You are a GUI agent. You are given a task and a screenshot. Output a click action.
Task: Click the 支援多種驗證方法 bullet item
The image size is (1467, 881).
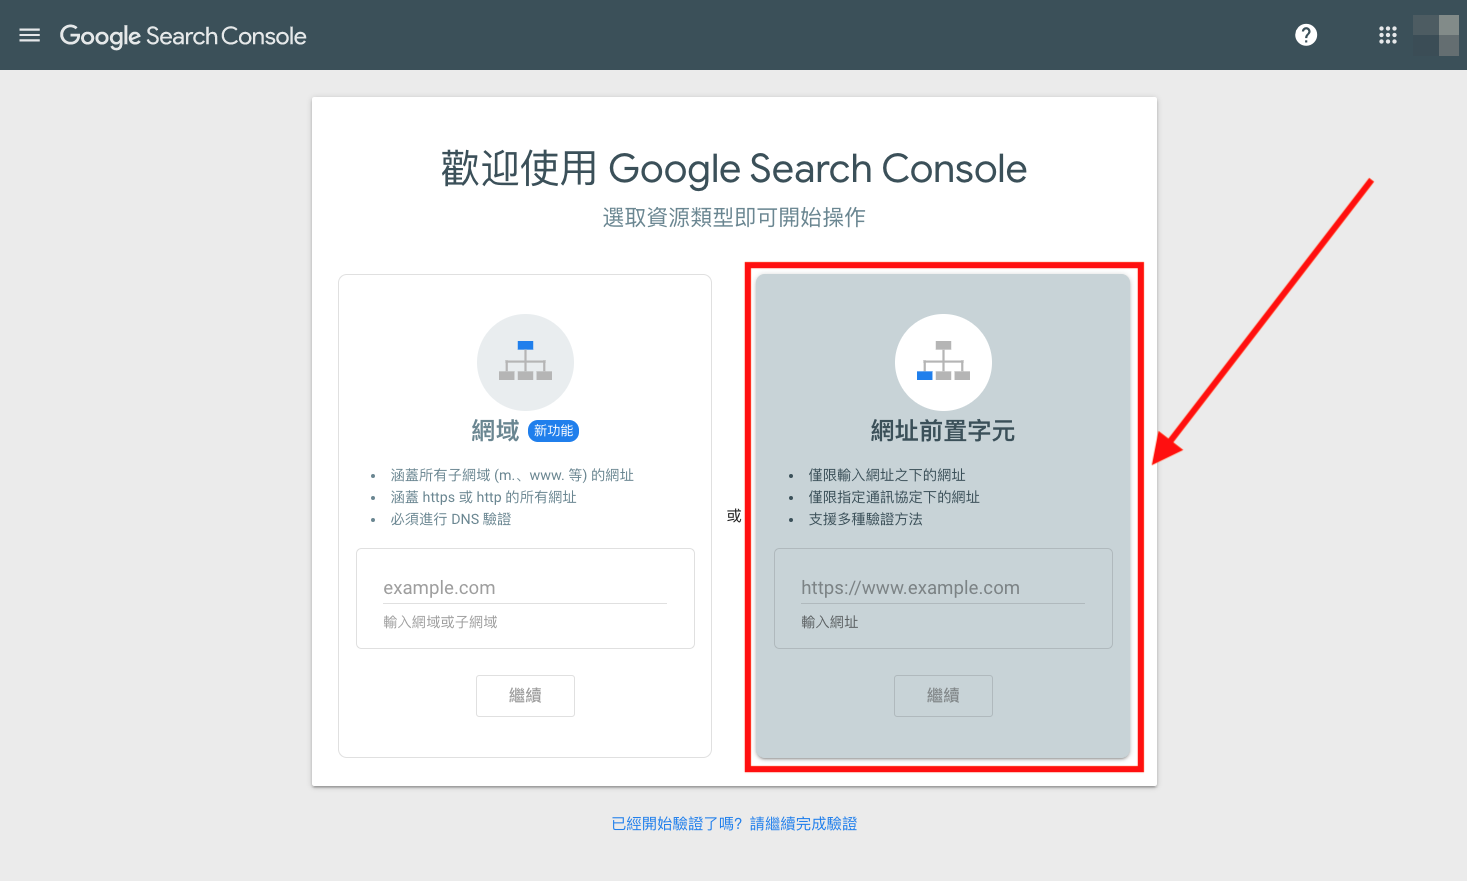pos(866,519)
